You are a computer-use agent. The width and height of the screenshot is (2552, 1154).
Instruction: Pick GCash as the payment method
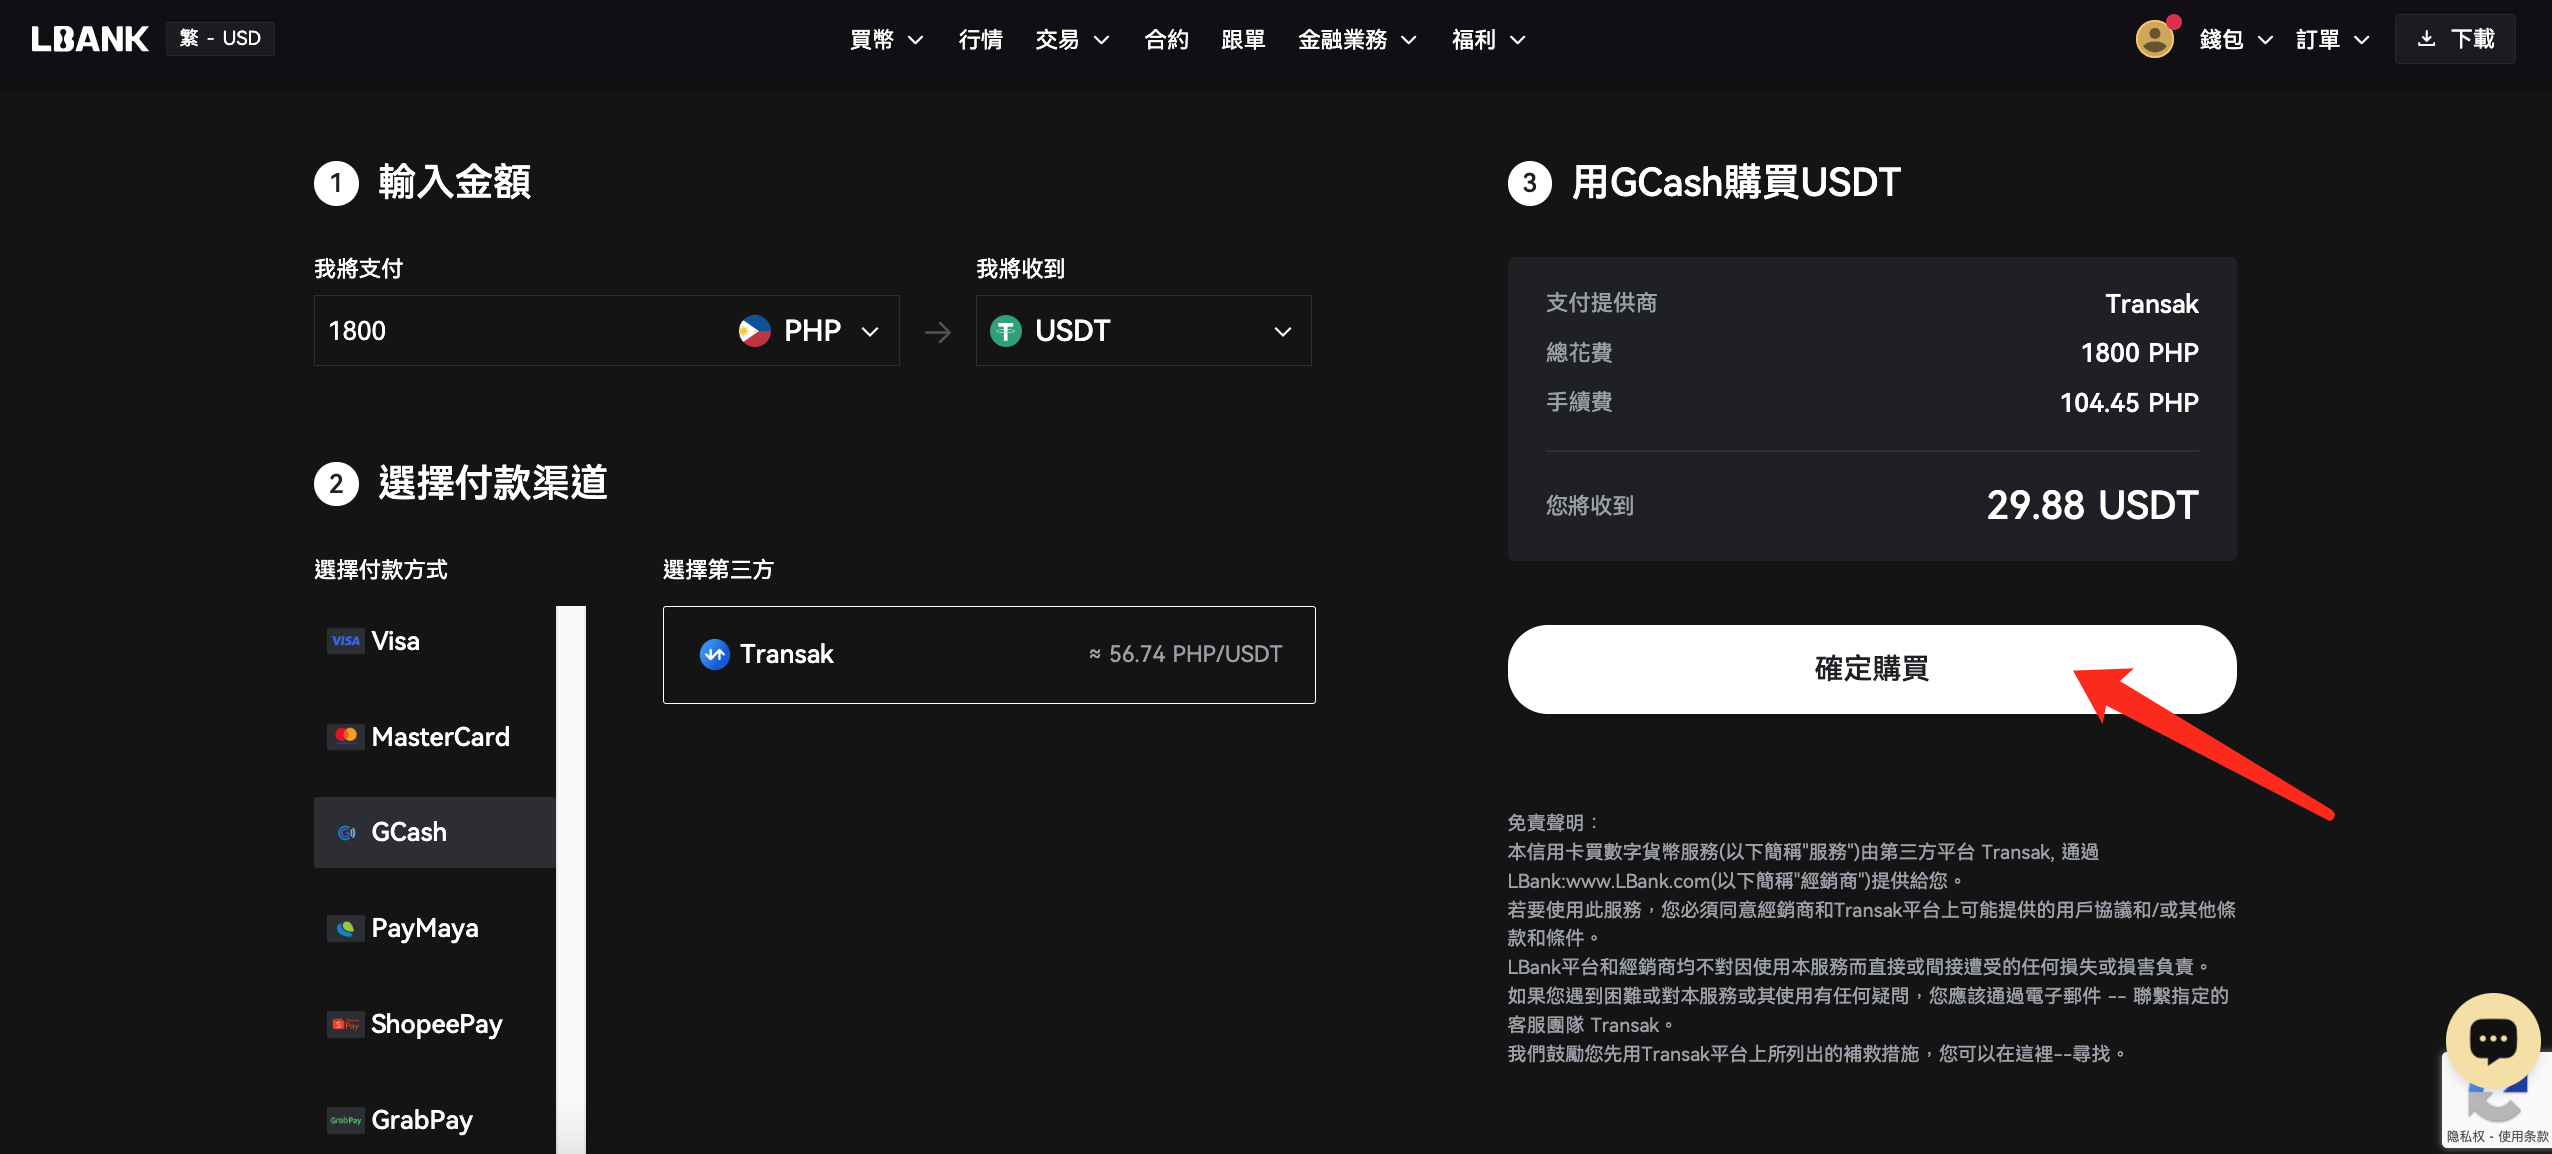(x=435, y=832)
